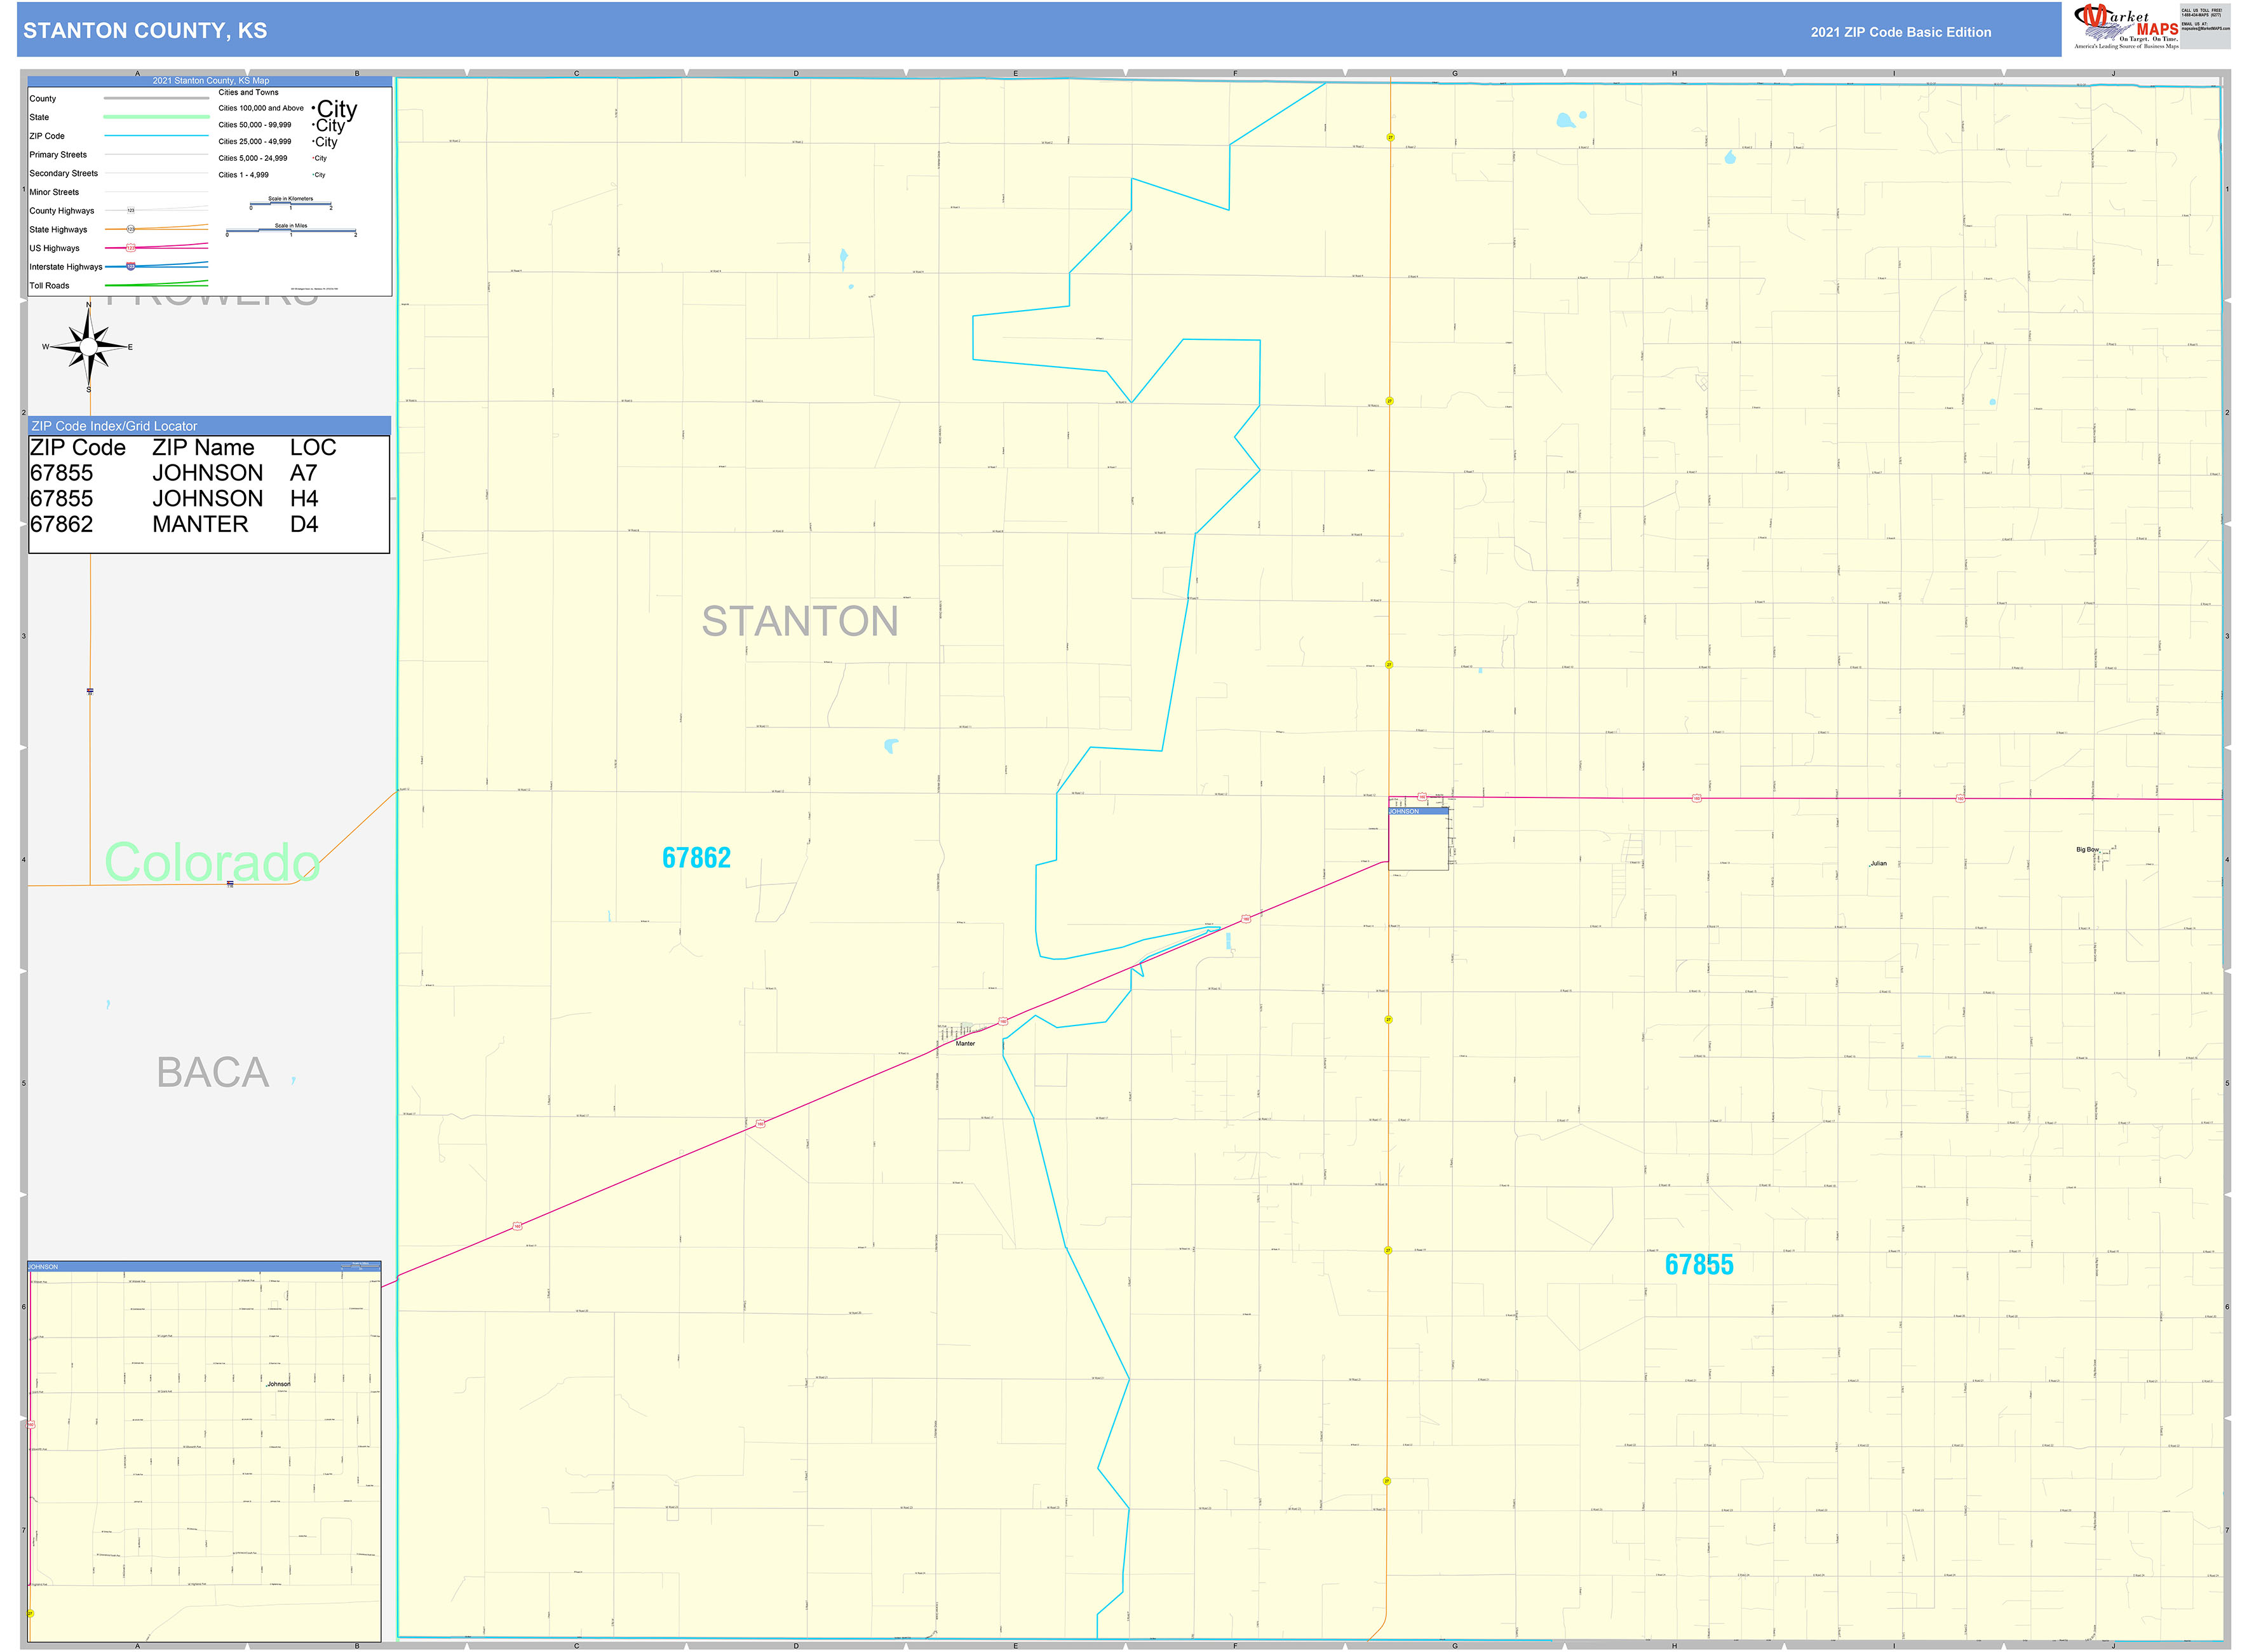Click the Cities 100,000 and Above city dot

[314, 108]
